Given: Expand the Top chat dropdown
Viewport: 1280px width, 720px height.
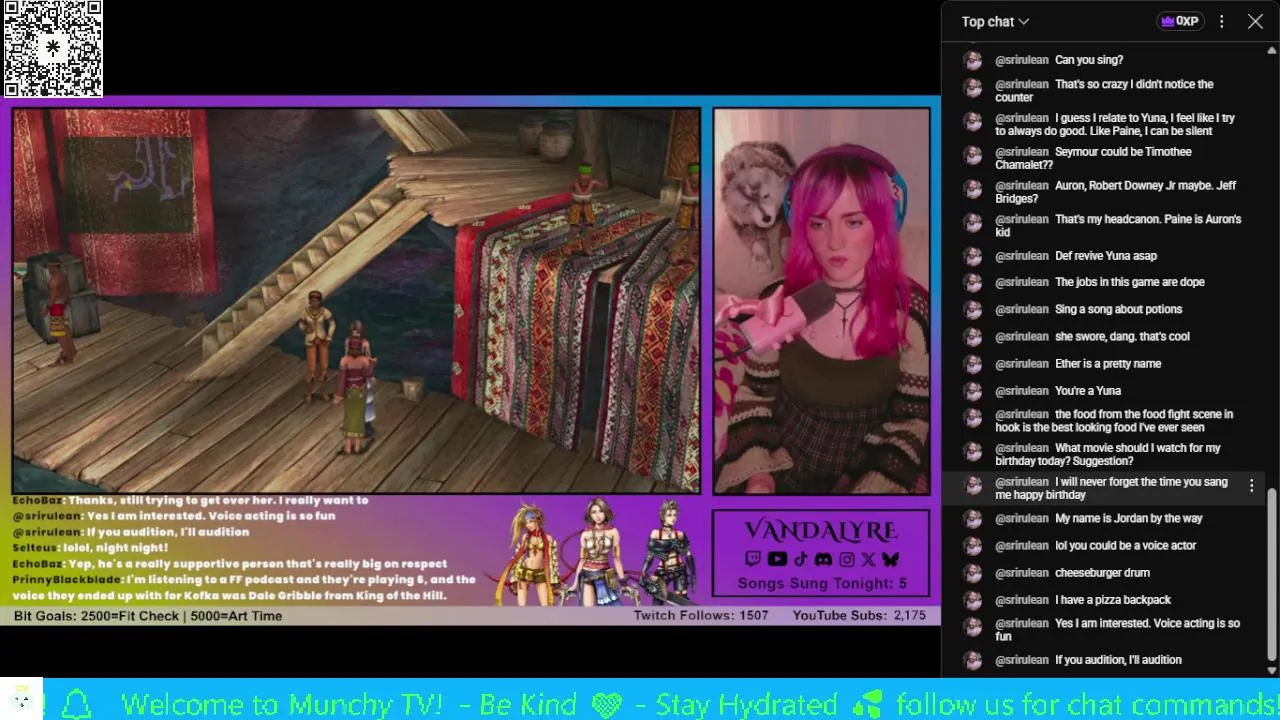Looking at the screenshot, I should [x=995, y=21].
